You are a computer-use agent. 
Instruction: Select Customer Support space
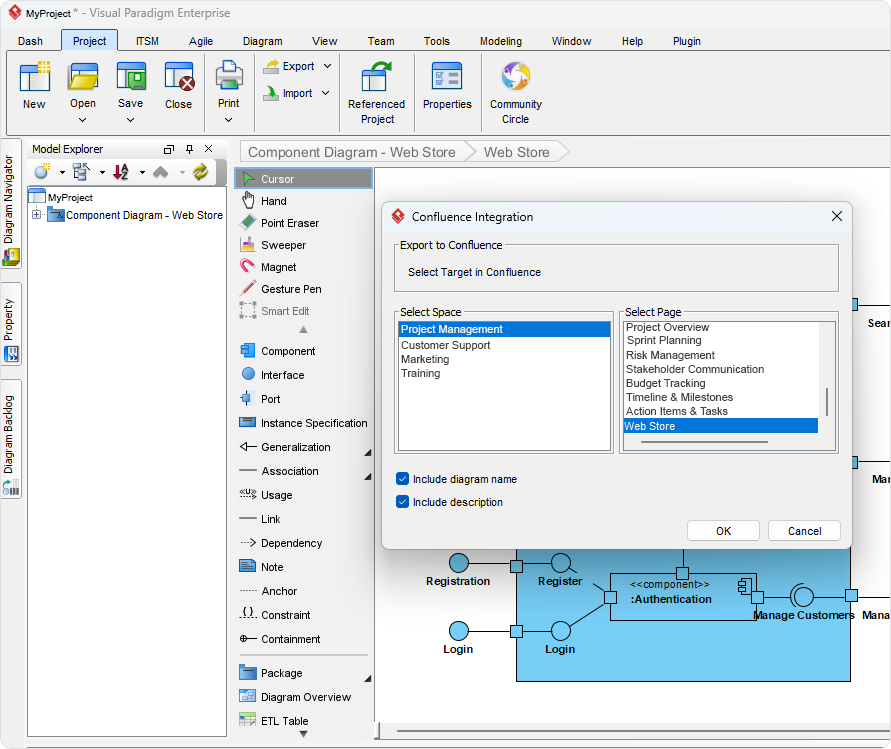click(446, 345)
